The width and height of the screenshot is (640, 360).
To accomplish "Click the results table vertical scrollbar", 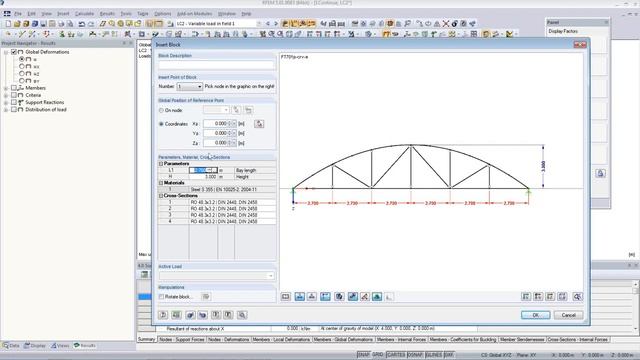I will 636,306.
